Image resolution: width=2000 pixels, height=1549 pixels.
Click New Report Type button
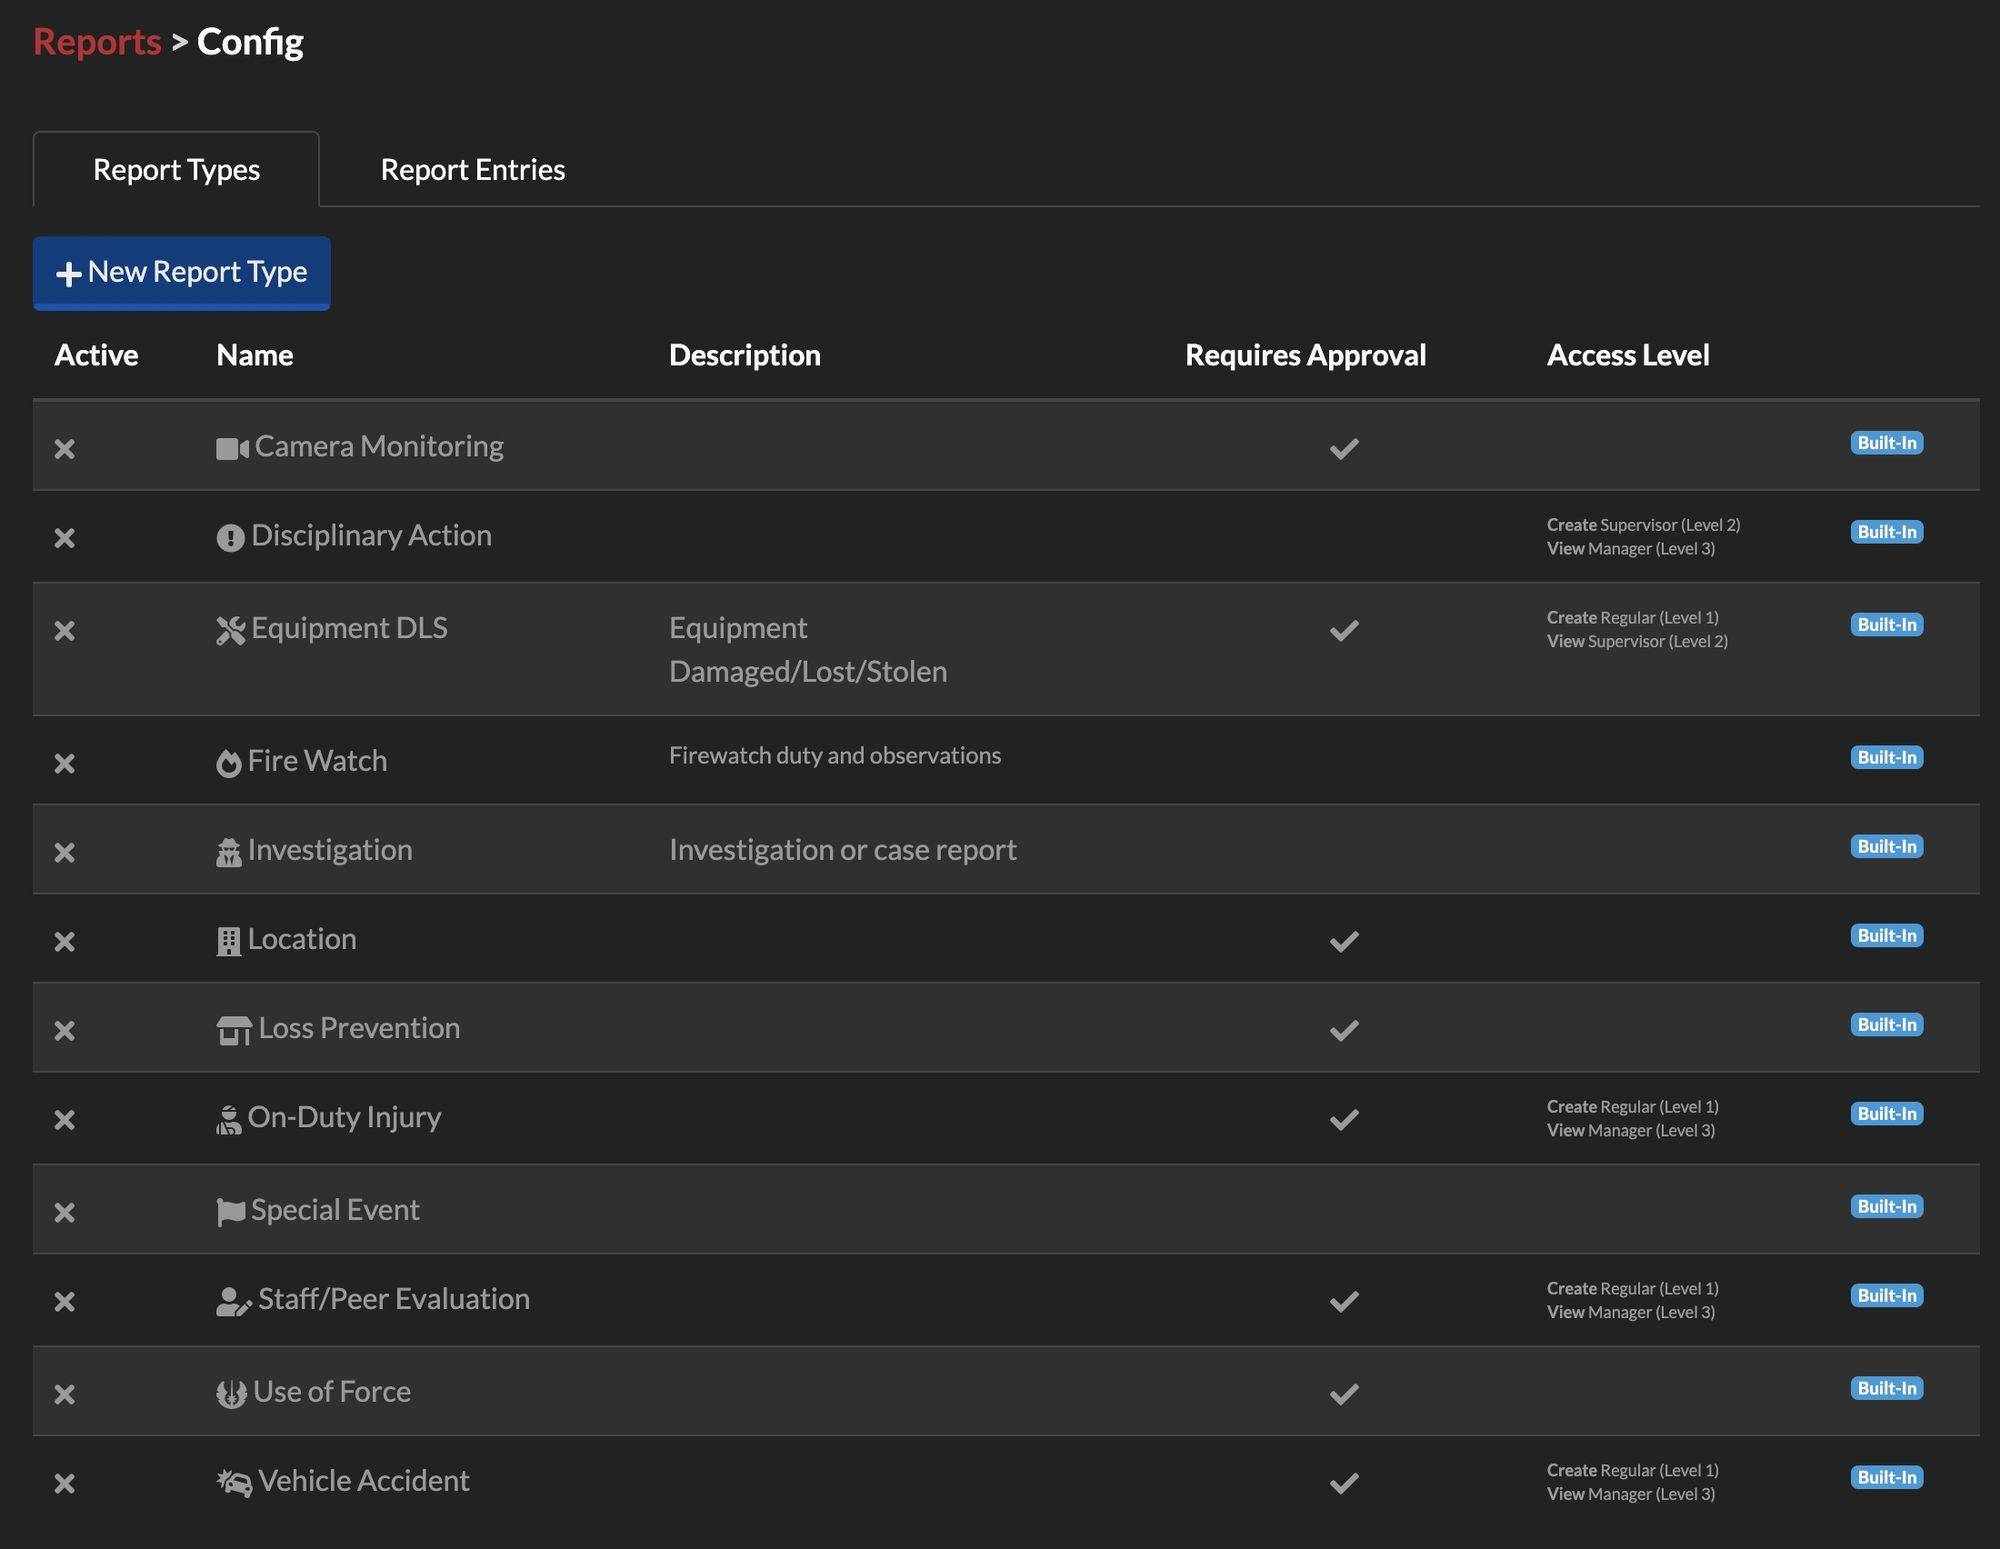coord(180,271)
